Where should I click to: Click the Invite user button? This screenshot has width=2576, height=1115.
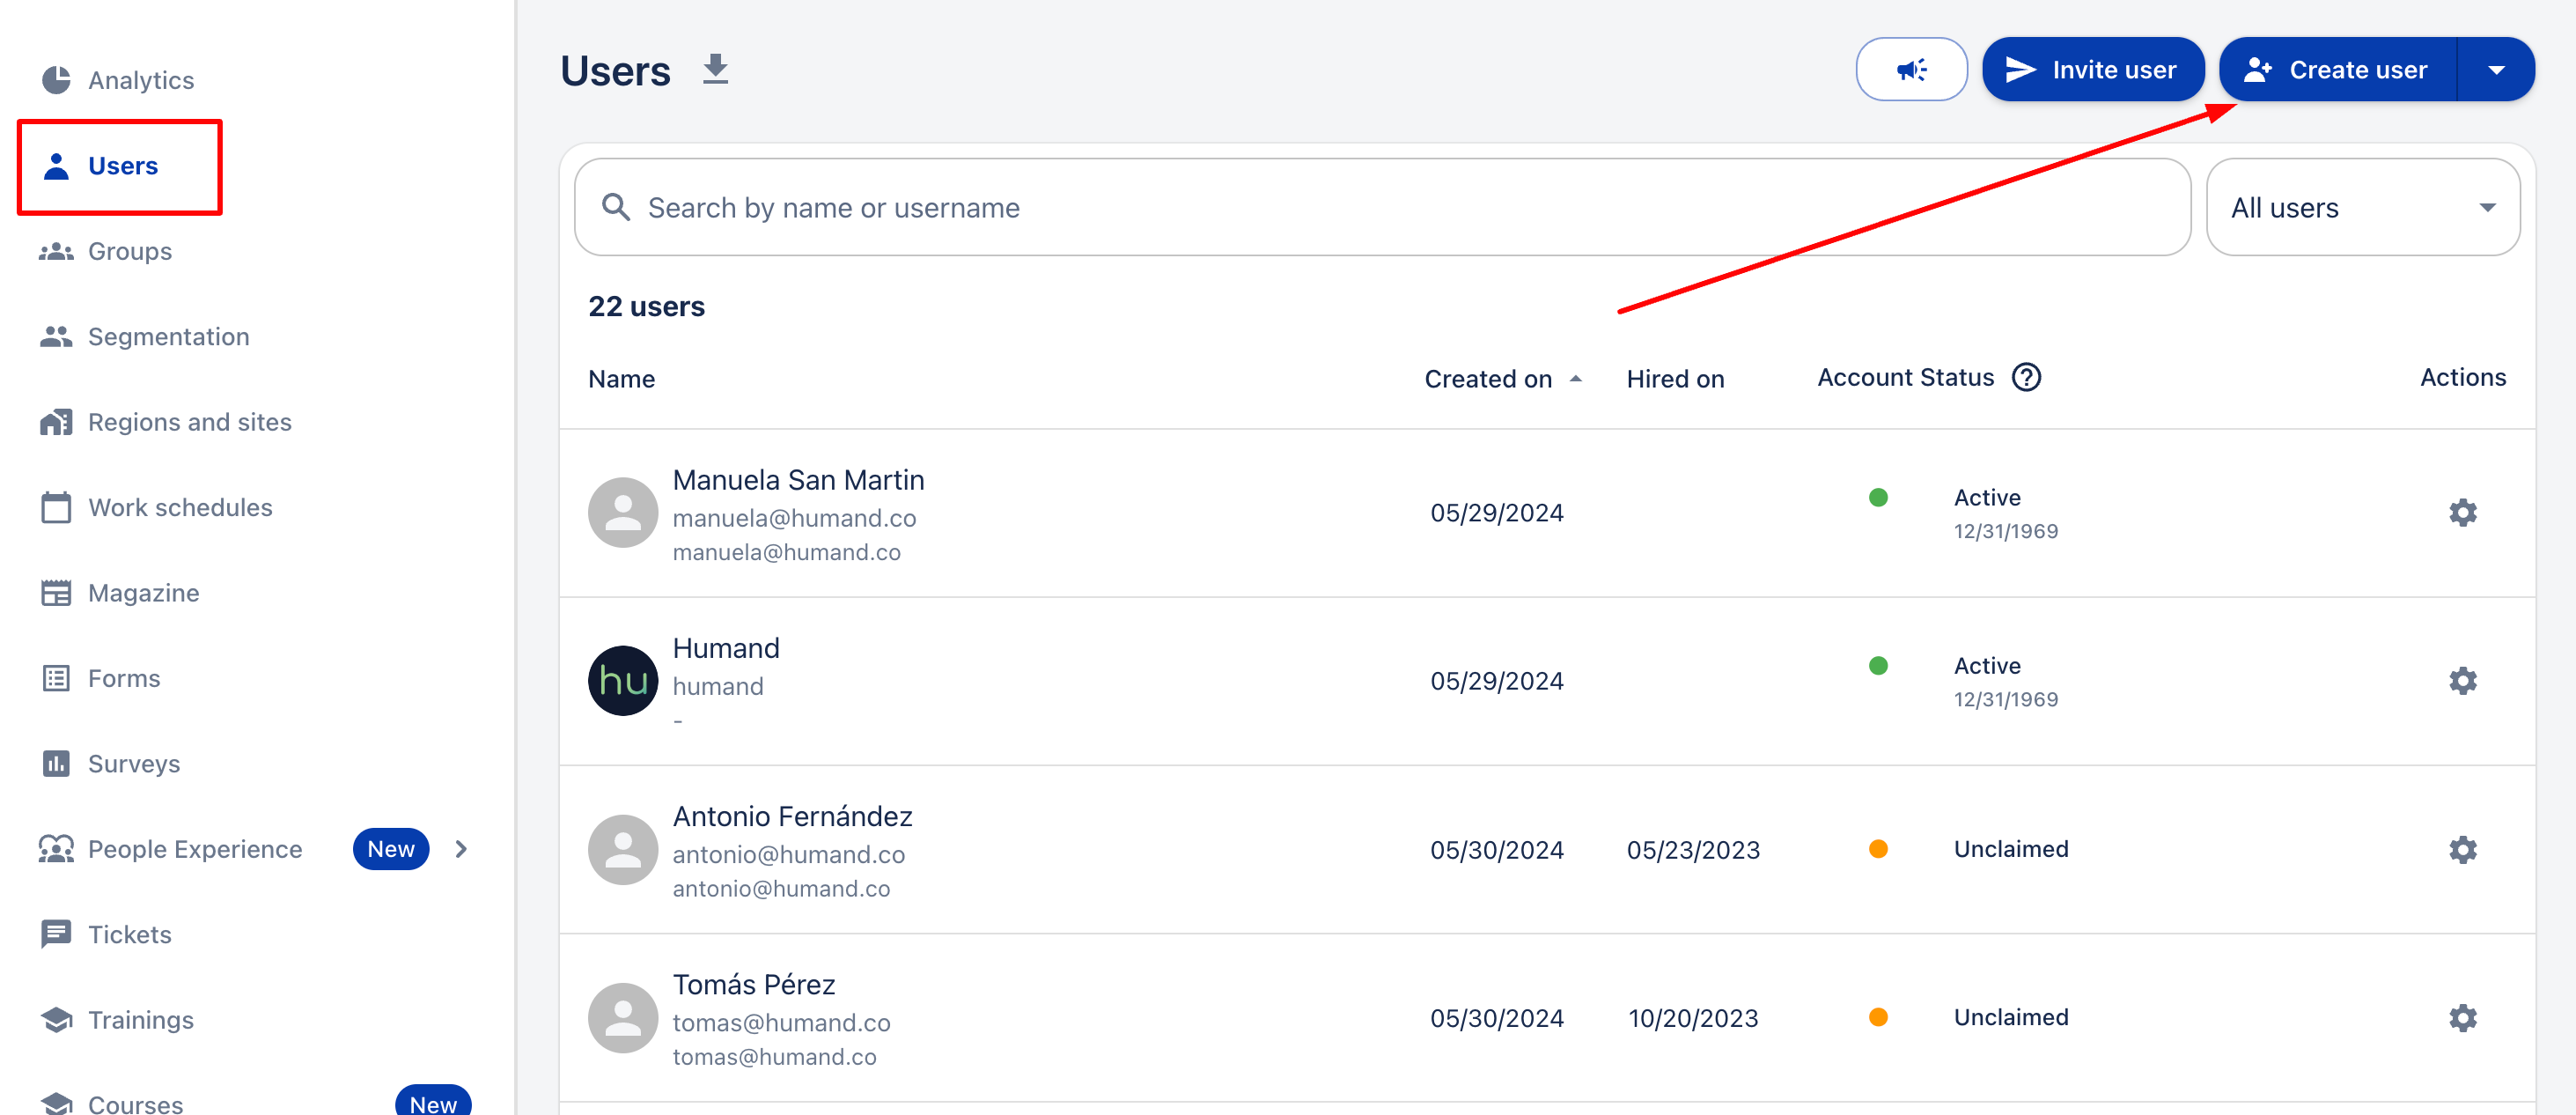tap(2092, 70)
